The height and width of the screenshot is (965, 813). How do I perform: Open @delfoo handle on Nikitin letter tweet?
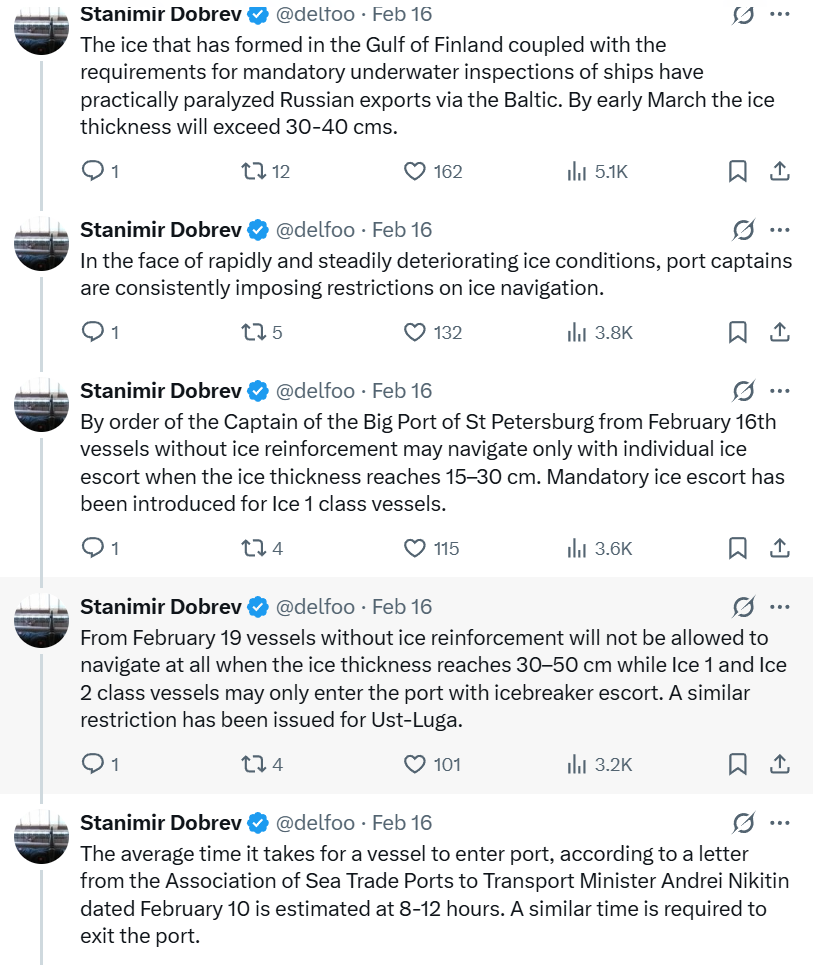(315, 823)
